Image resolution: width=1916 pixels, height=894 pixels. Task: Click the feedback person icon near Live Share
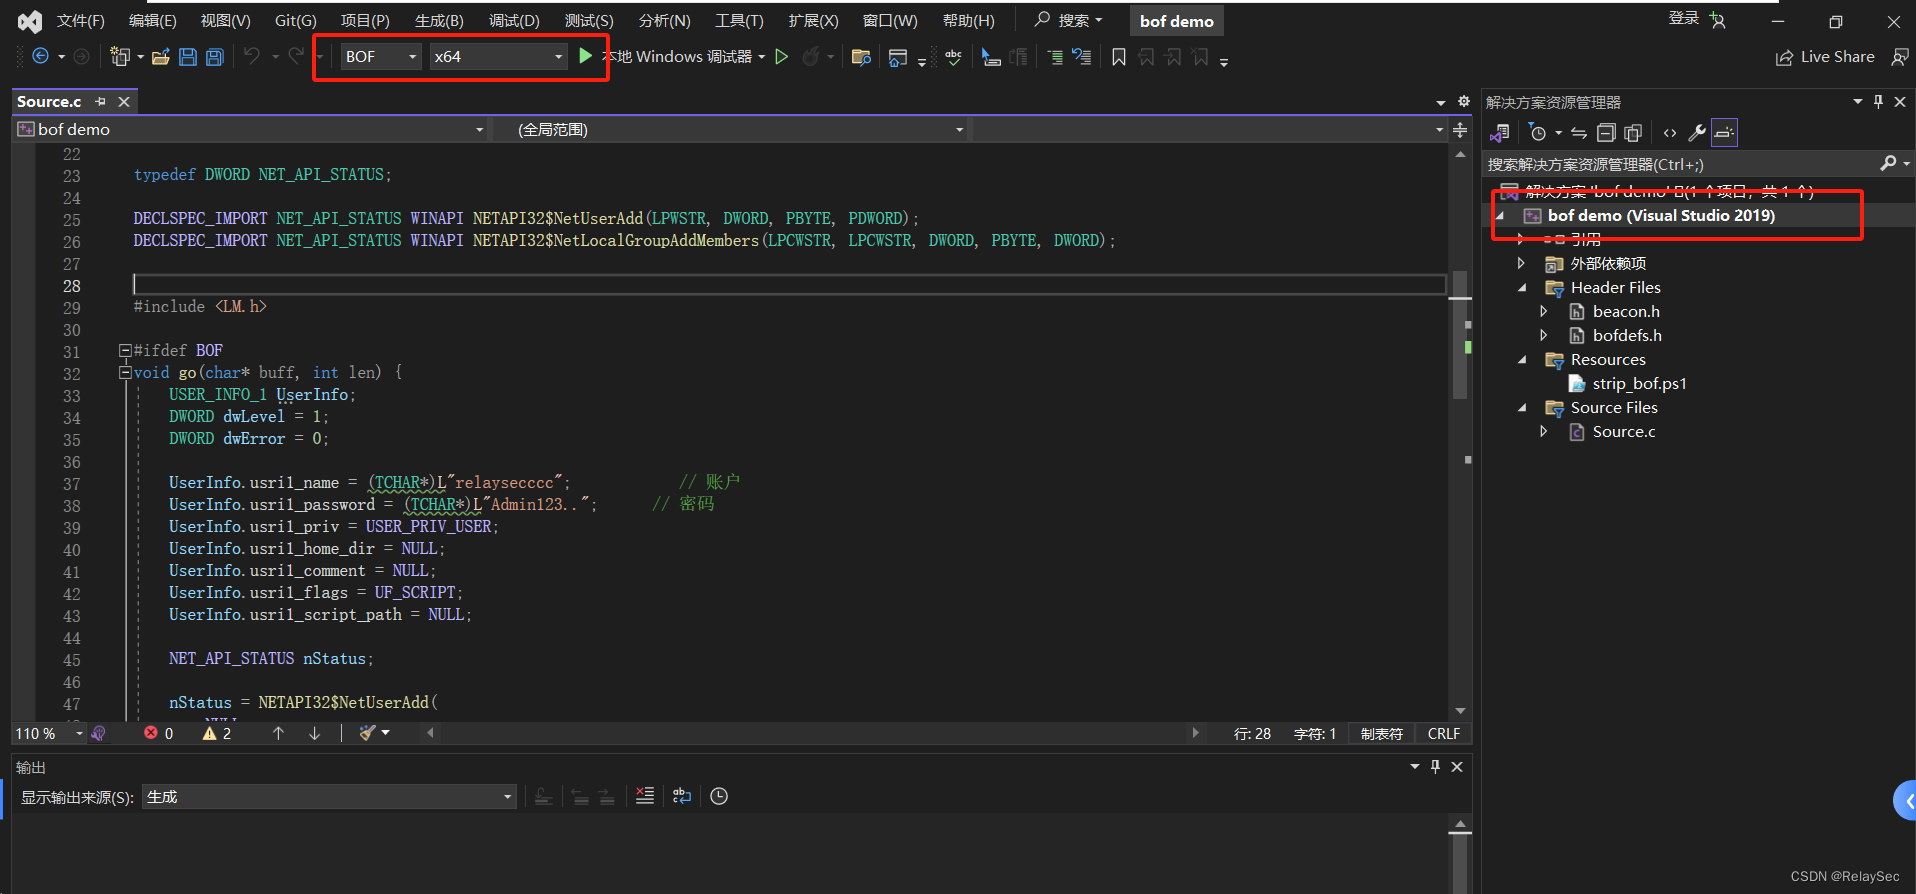(x=1900, y=57)
